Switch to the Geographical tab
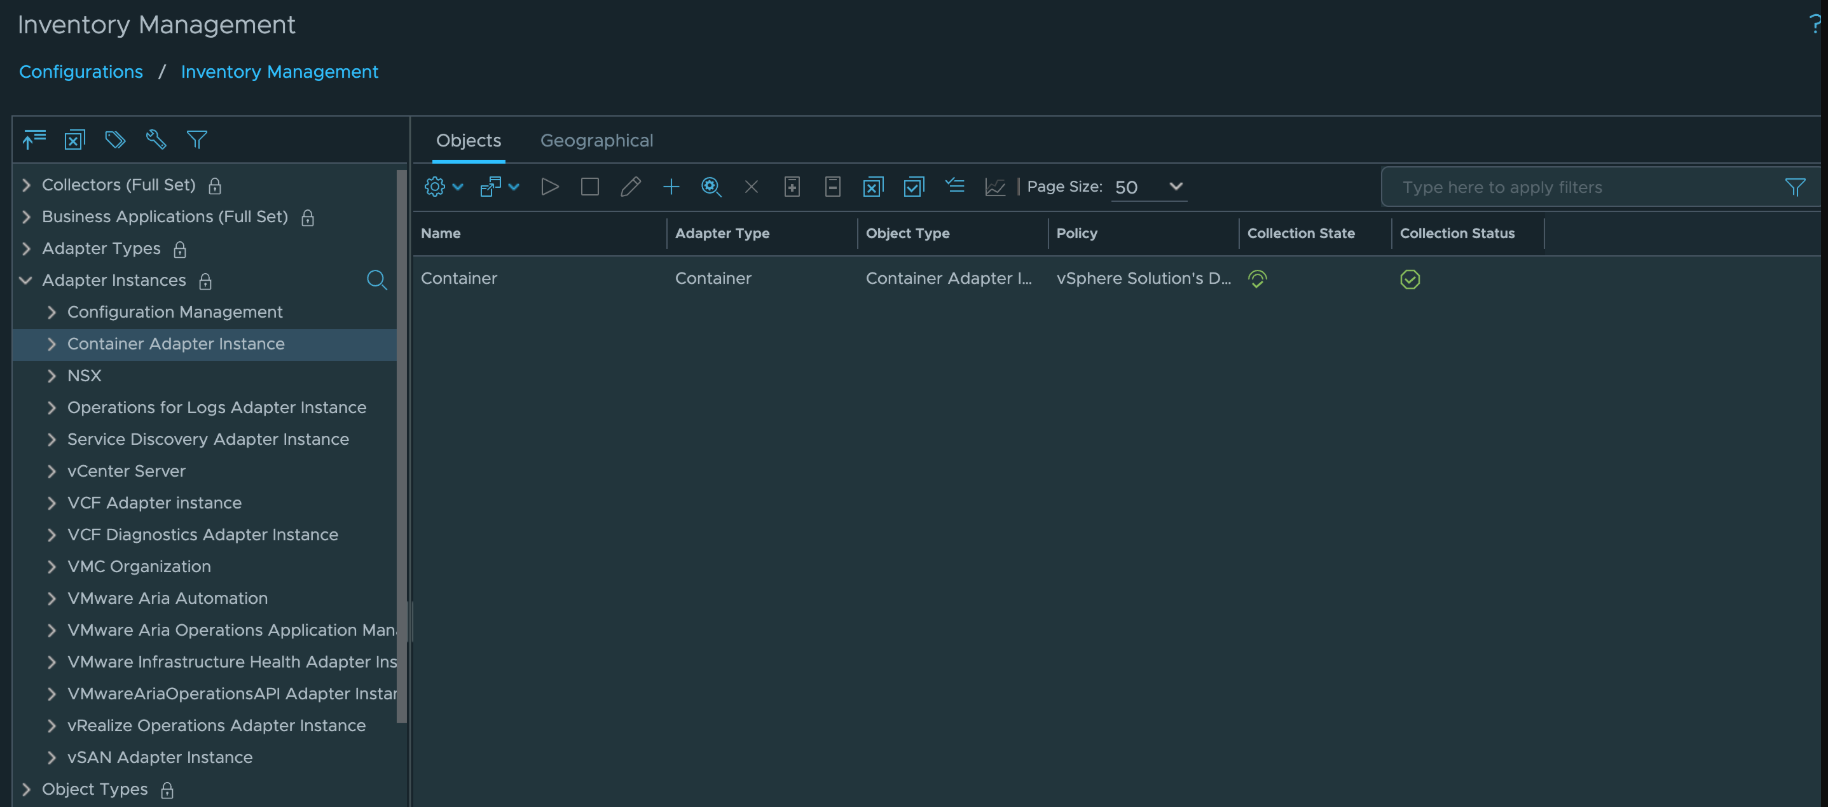 [x=596, y=141]
